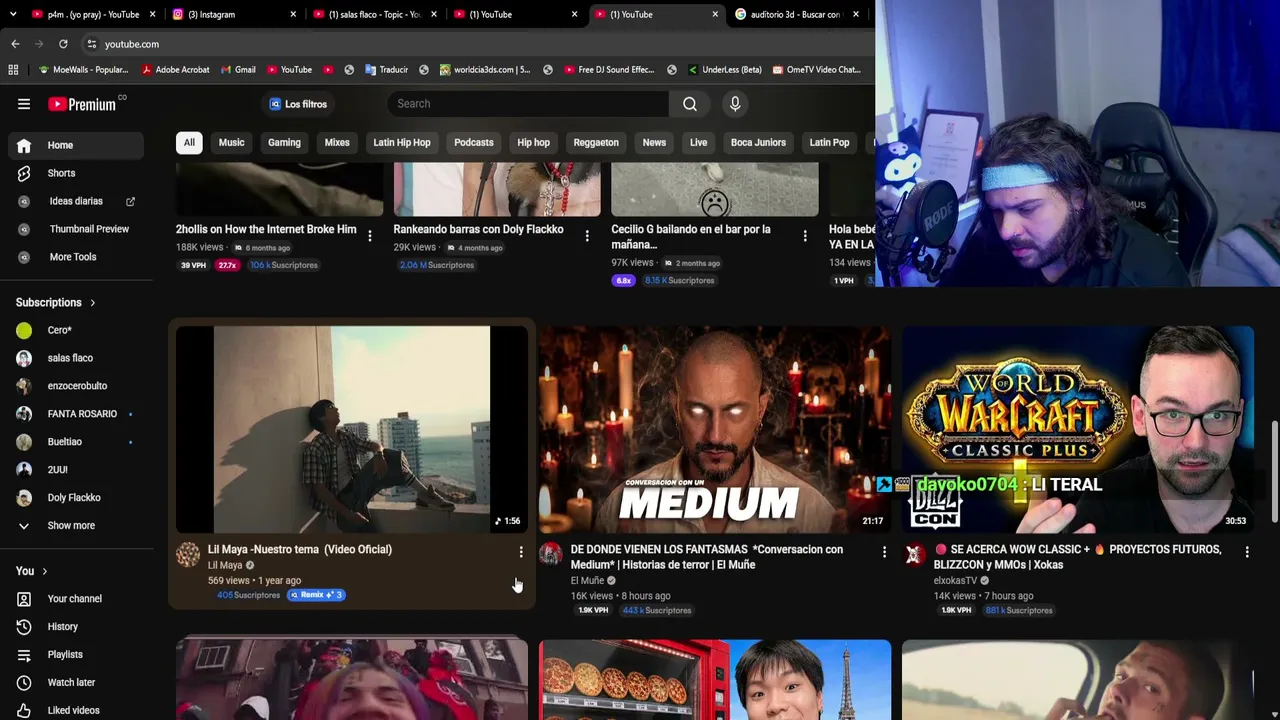Viewport: 1280px width, 720px height.
Task: Open the Traducir bookmark
Action: [386, 70]
